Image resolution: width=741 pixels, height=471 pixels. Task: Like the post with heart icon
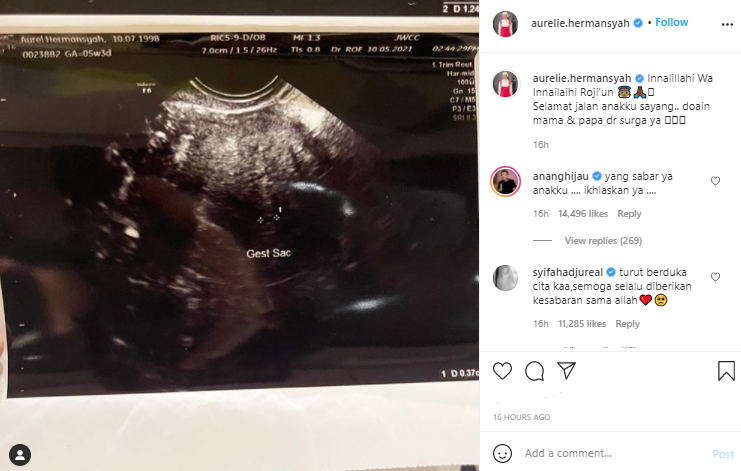pyautogui.click(x=502, y=371)
